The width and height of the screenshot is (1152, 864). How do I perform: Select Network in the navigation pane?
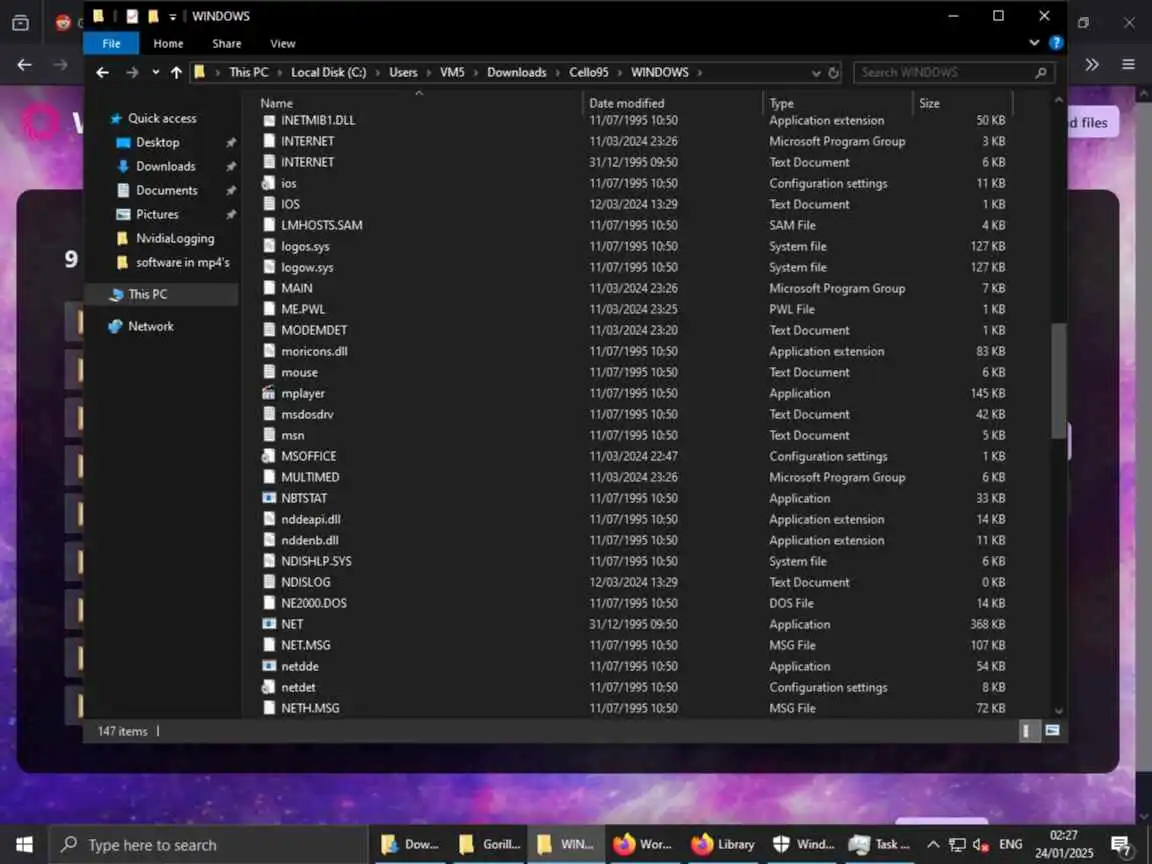tap(151, 326)
